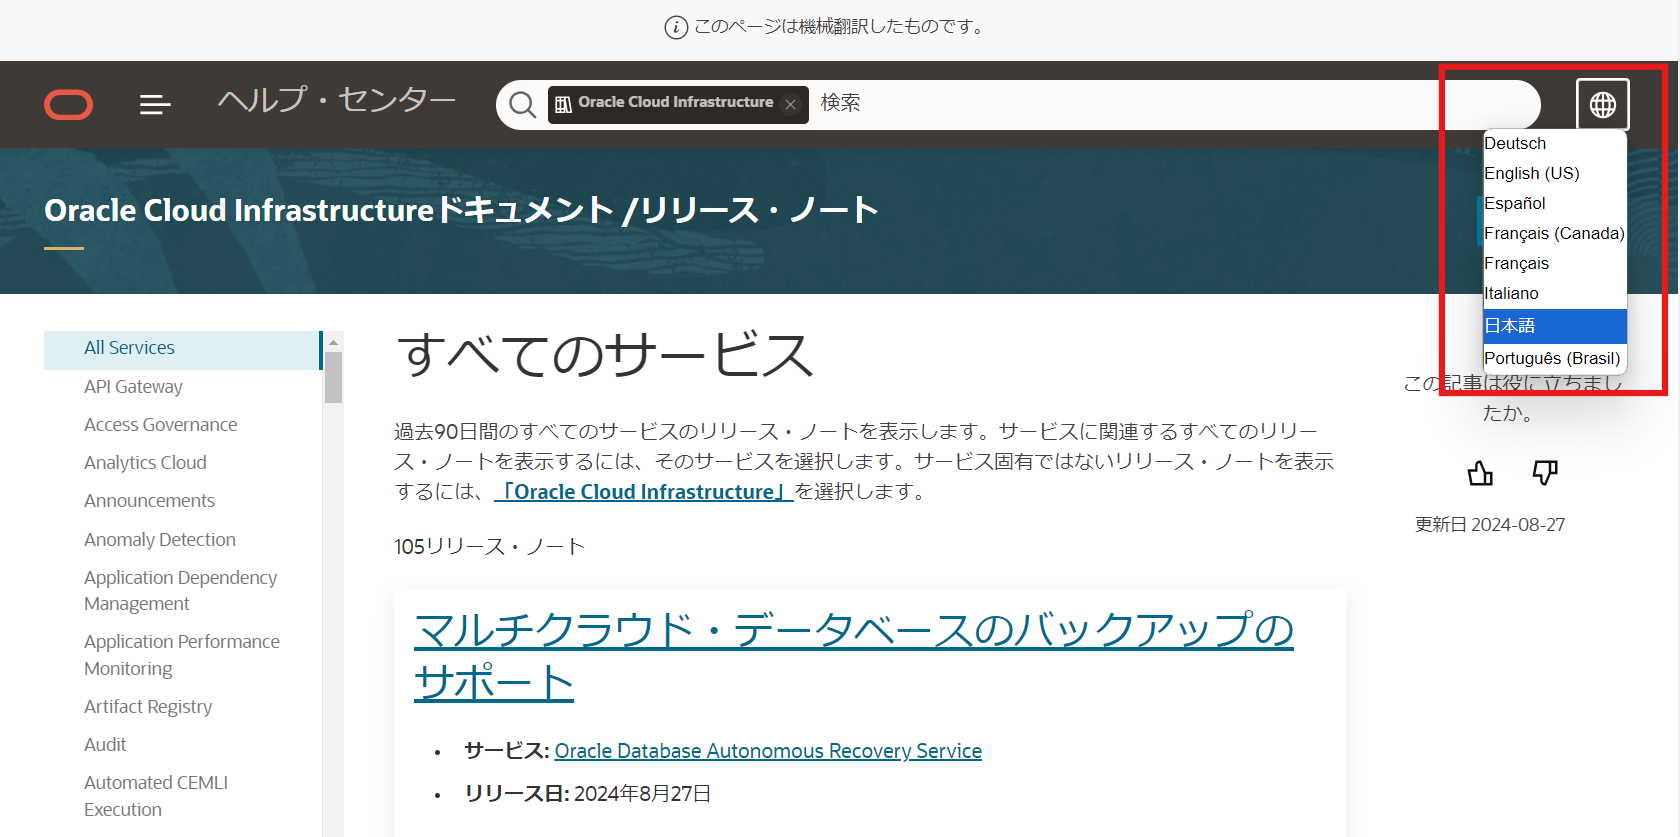
Task: Click sidebar scrollbar up arrow
Action: point(333,341)
